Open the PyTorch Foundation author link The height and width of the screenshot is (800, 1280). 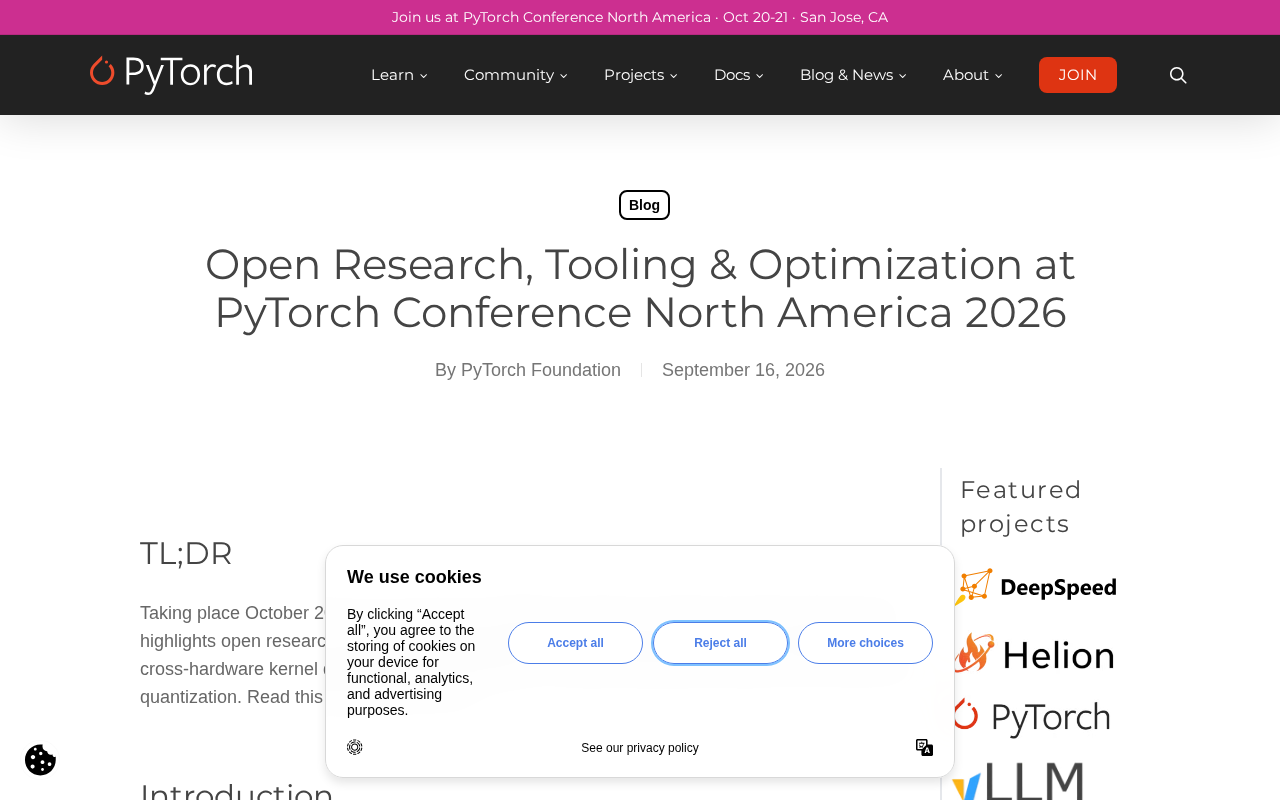click(x=541, y=370)
